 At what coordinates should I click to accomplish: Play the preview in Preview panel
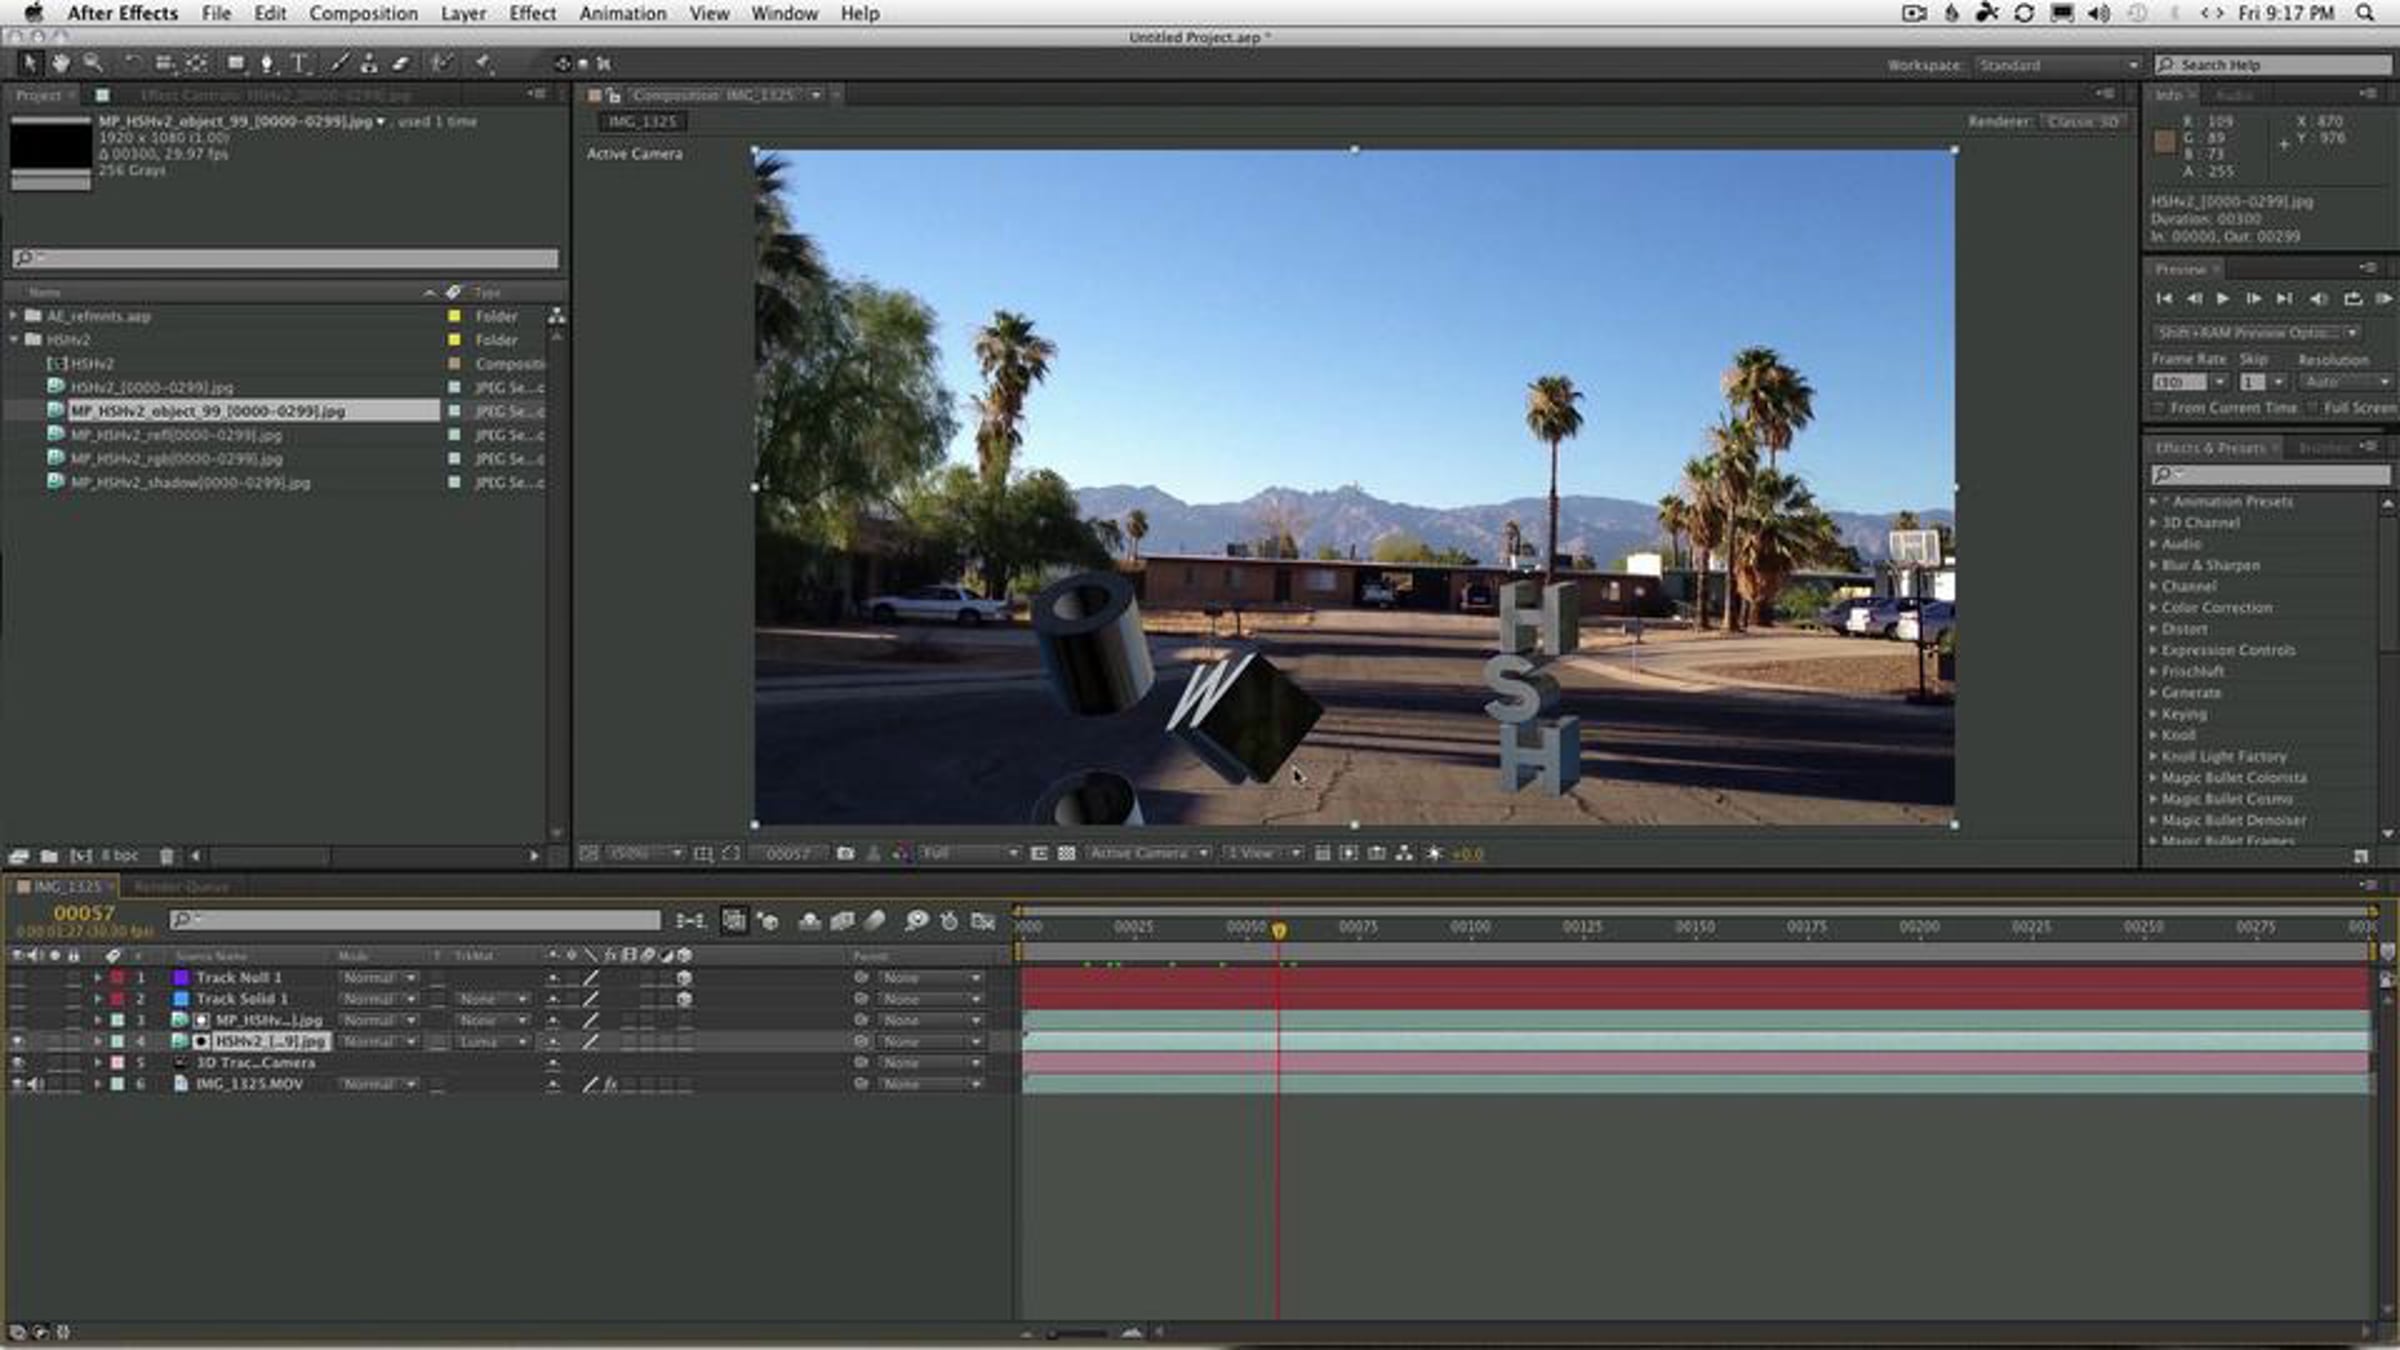[2222, 299]
